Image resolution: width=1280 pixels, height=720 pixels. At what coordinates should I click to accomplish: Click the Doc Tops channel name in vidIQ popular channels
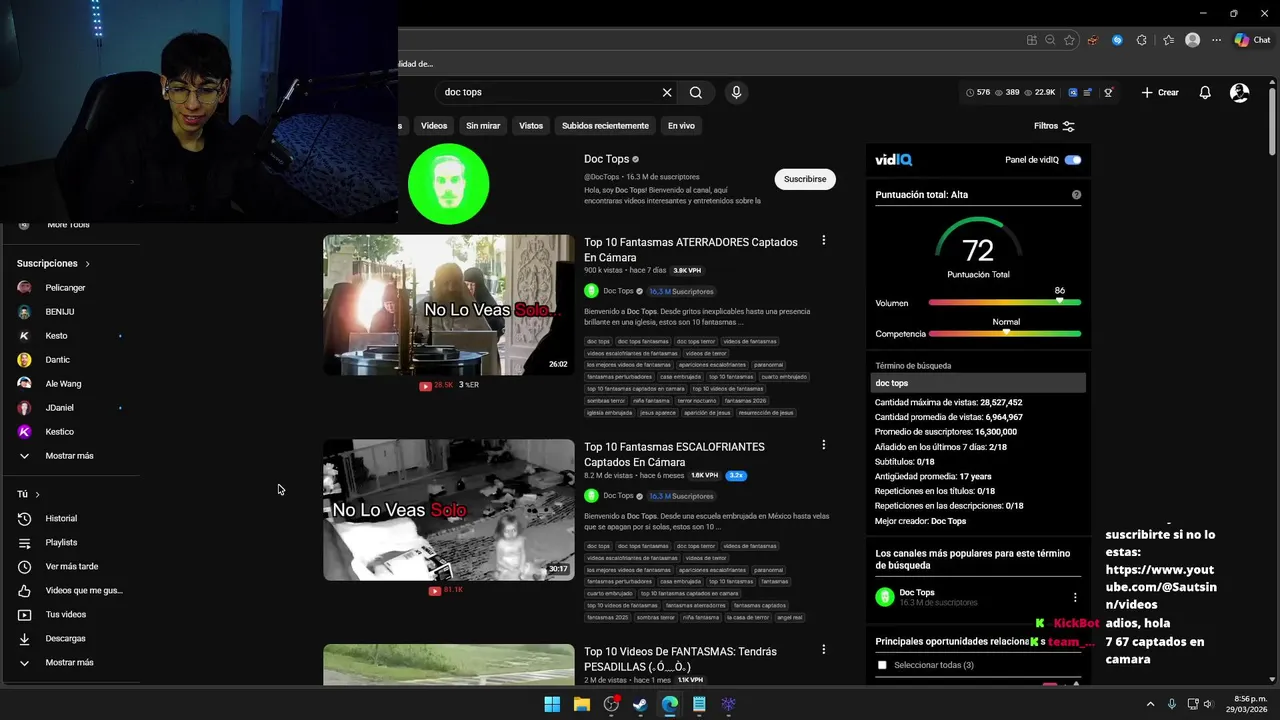(x=917, y=592)
